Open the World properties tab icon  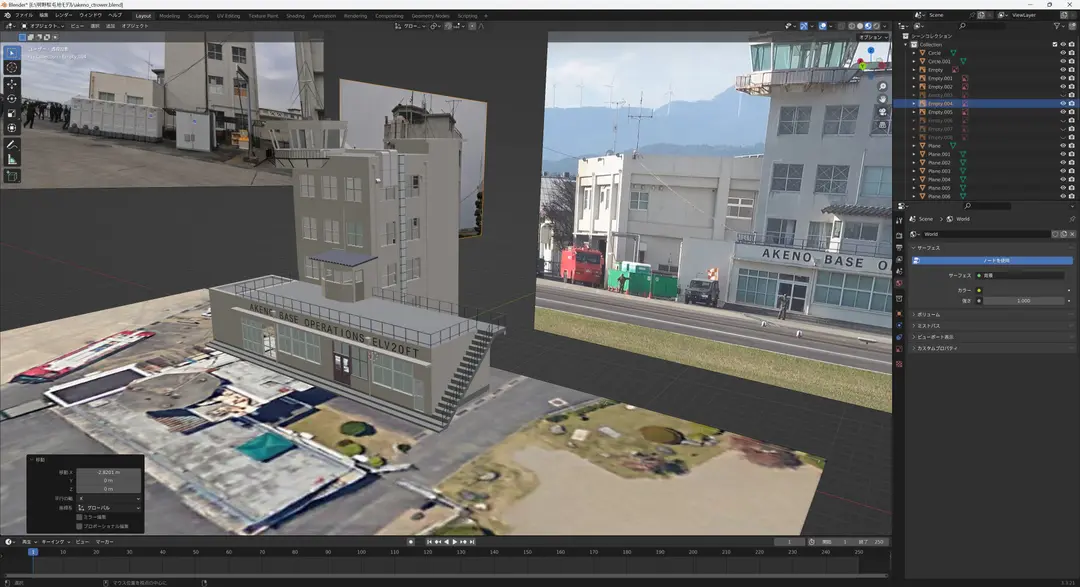pos(899,283)
